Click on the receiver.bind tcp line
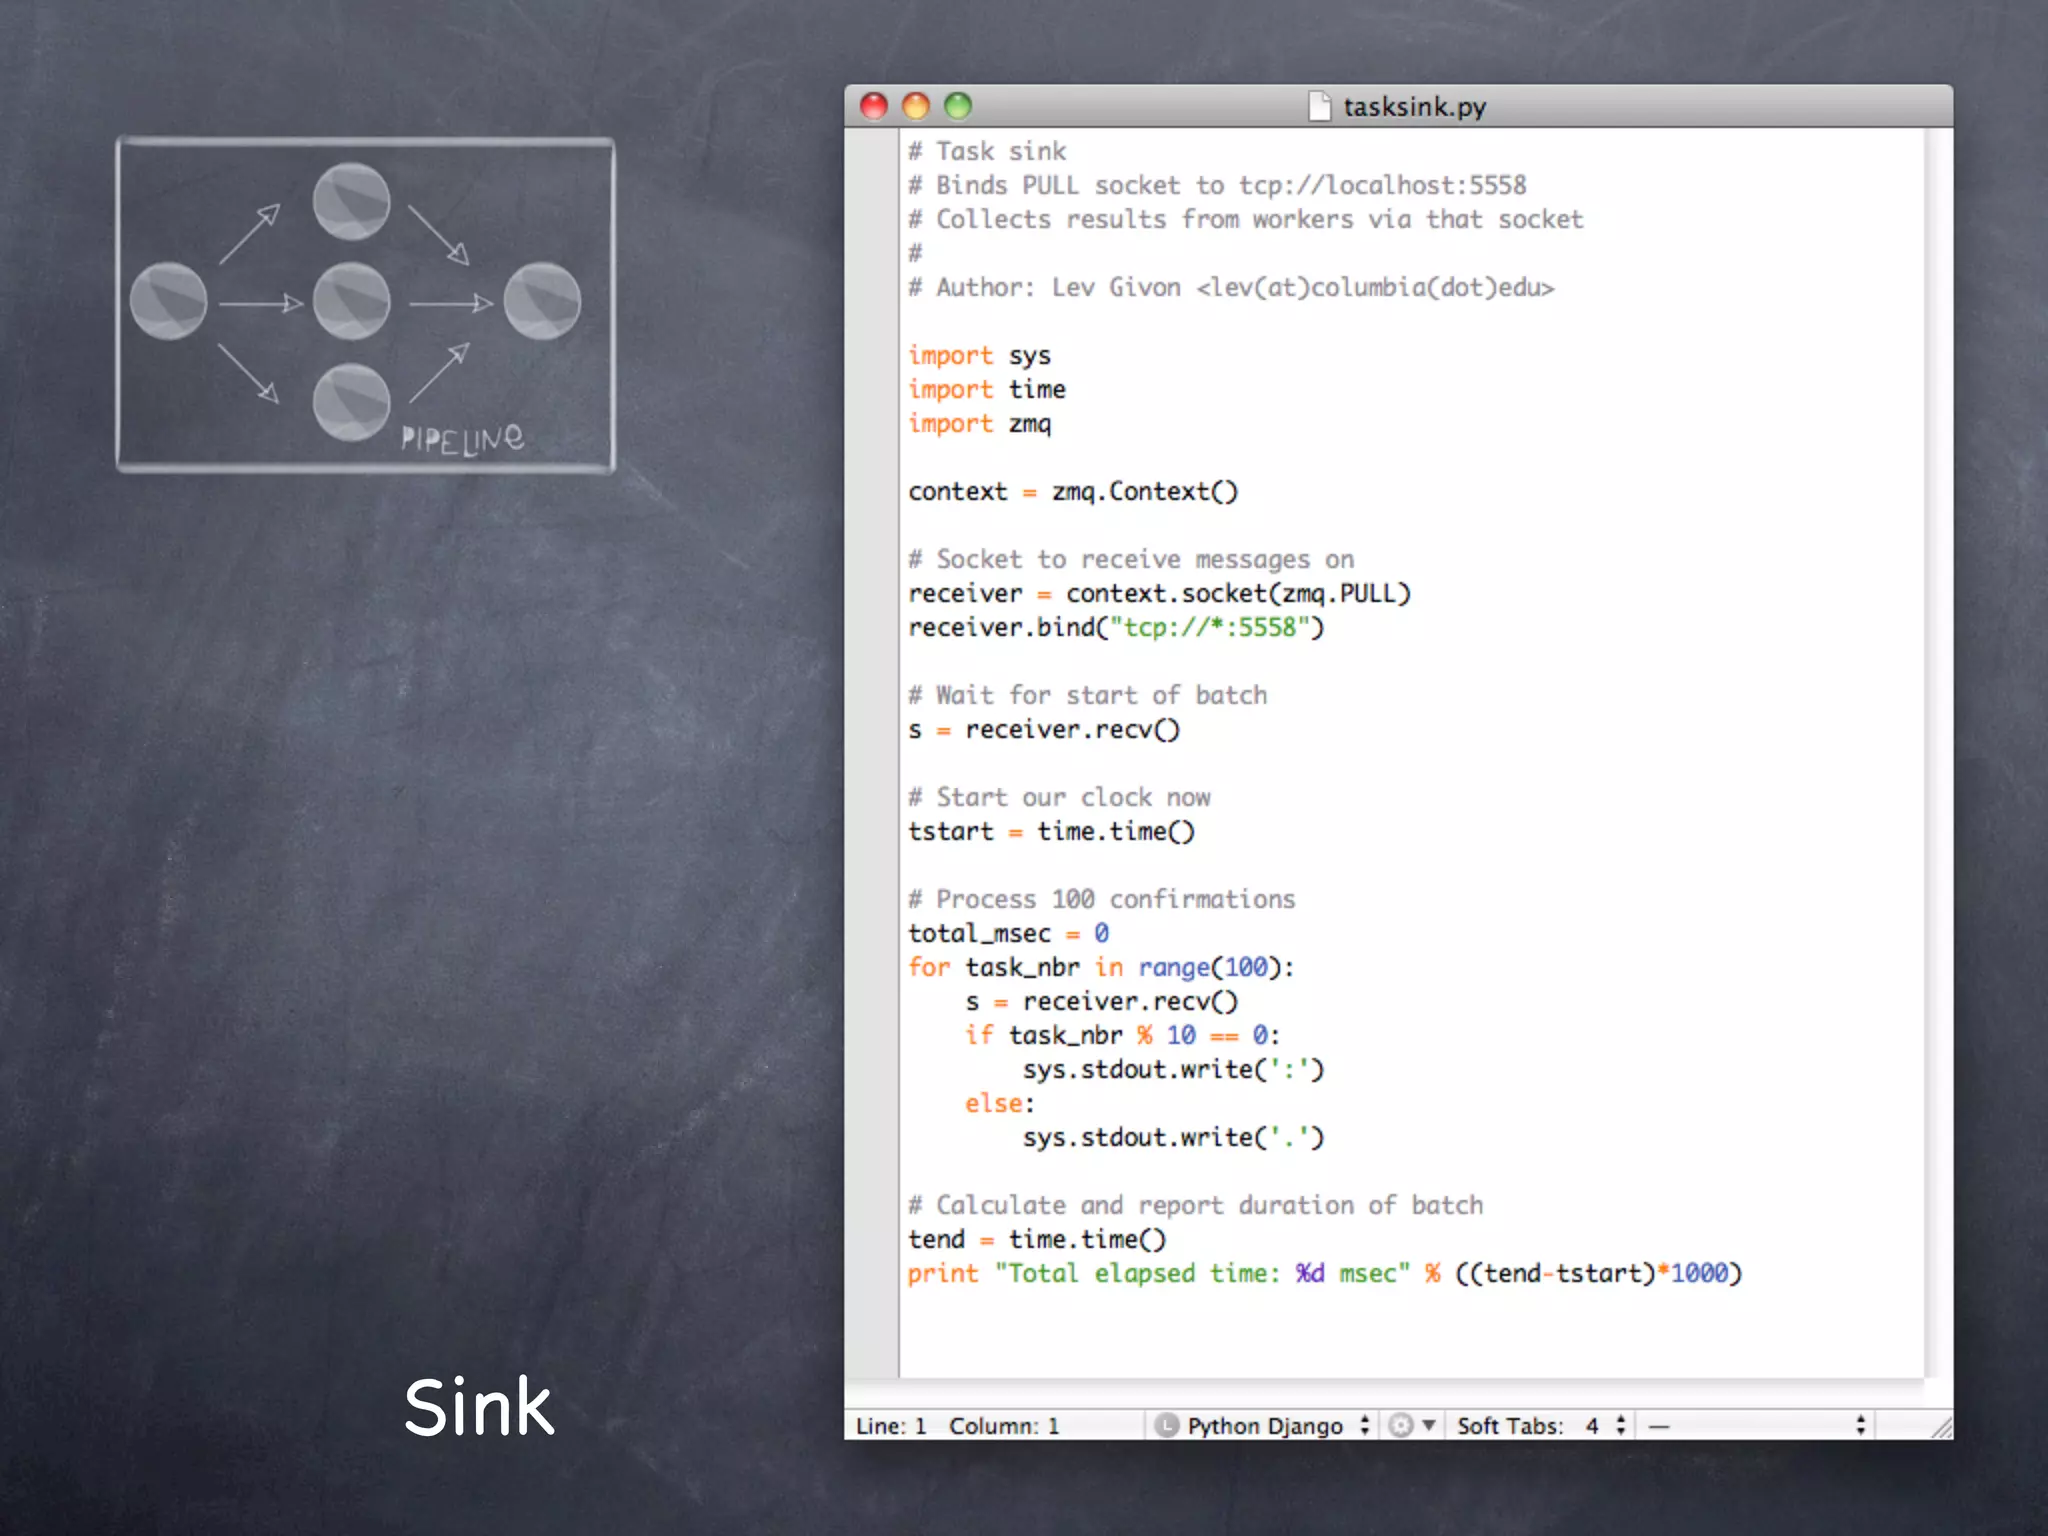 click(x=1115, y=628)
